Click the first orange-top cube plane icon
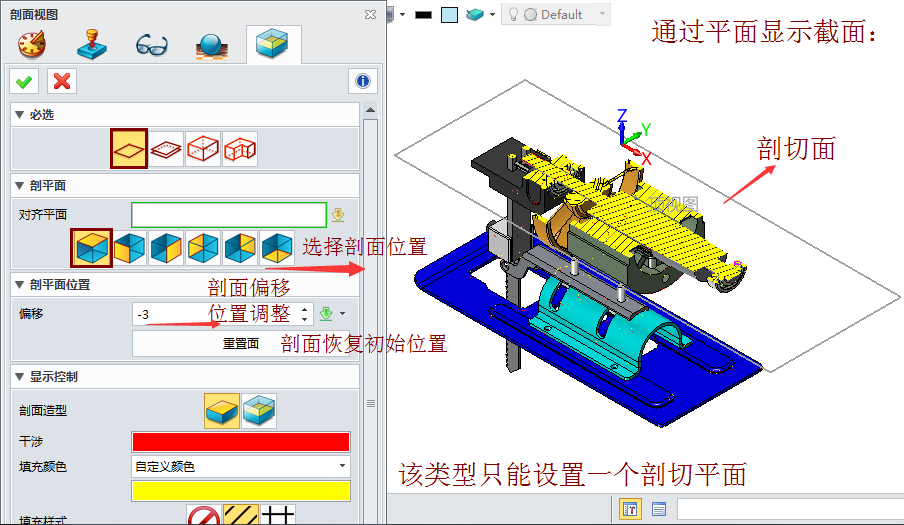904x525 pixels. pyautogui.click(x=91, y=247)
